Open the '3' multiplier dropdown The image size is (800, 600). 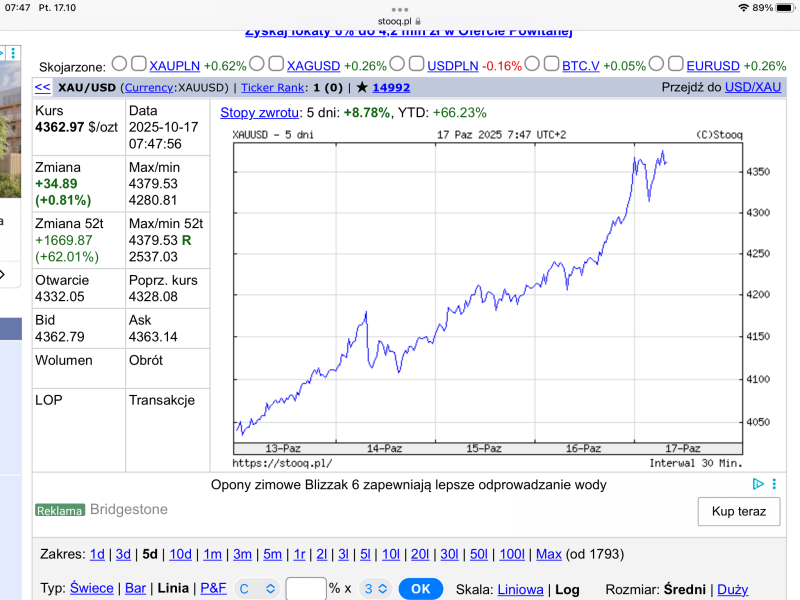click(374, 589)
